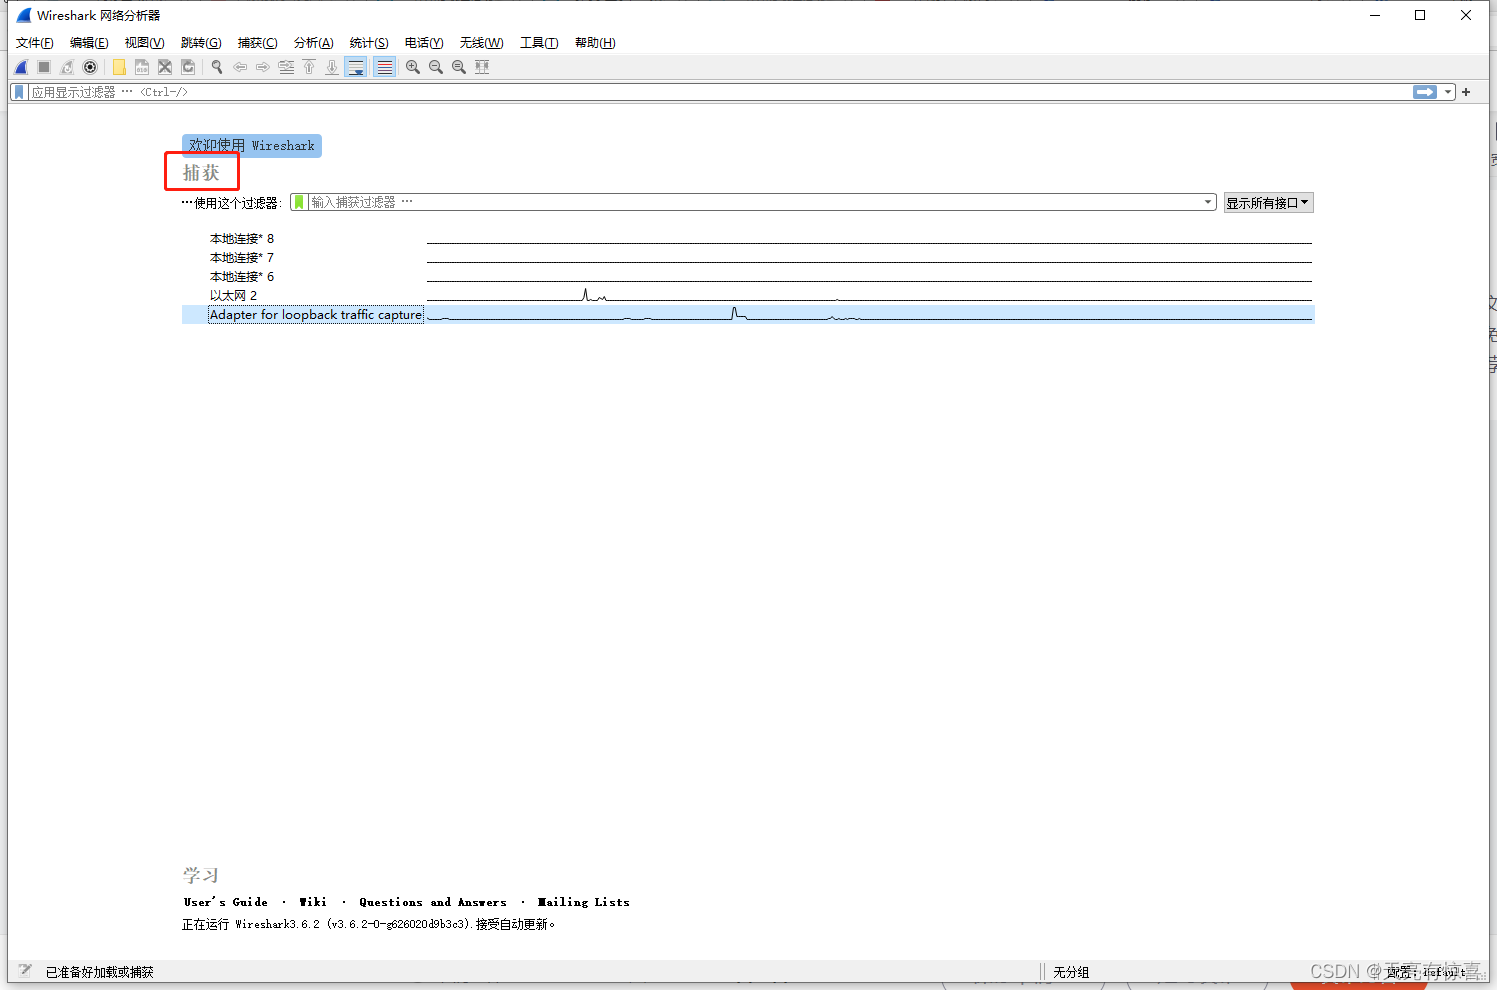The height and width of the screenshot is (990, 1497).
Task: Open capture options gear icon
Action: point(90,67)
